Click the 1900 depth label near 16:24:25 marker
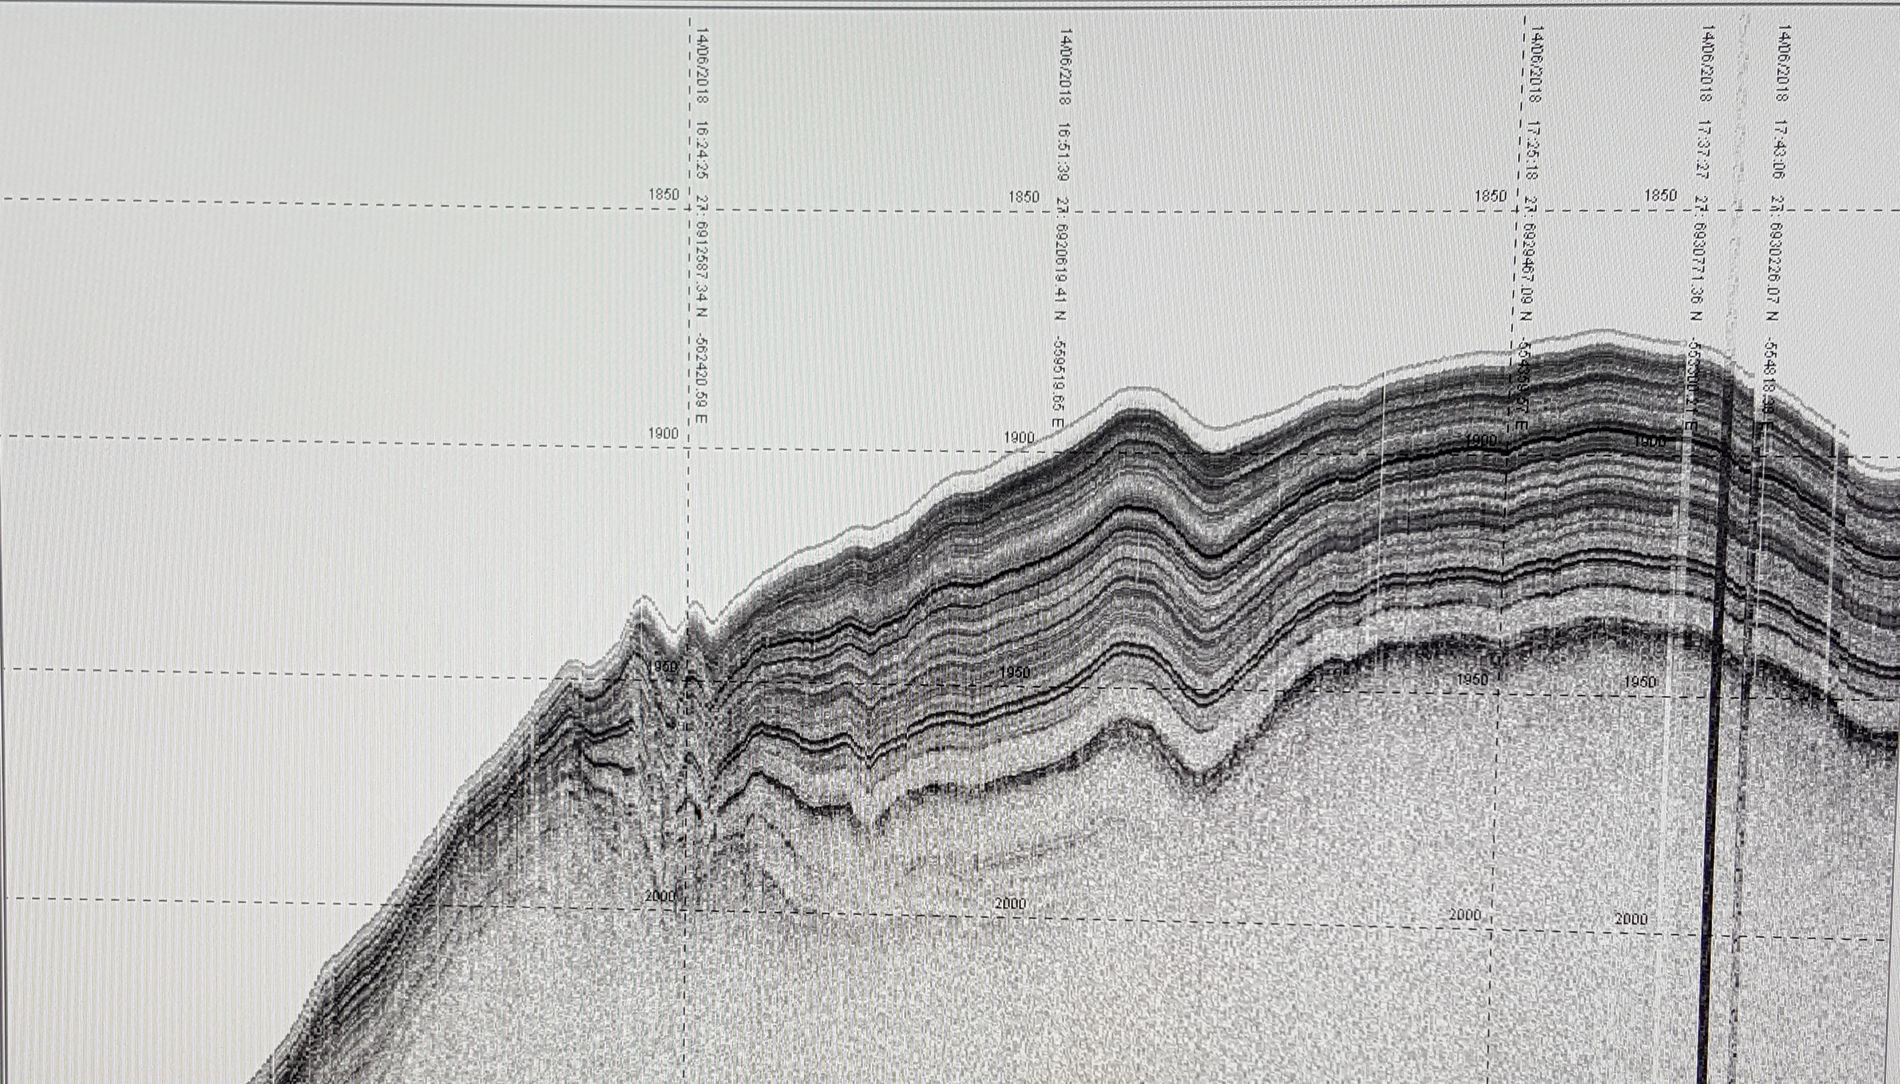This screenshot has width=1900, height=1084. (x=663, y=434)
